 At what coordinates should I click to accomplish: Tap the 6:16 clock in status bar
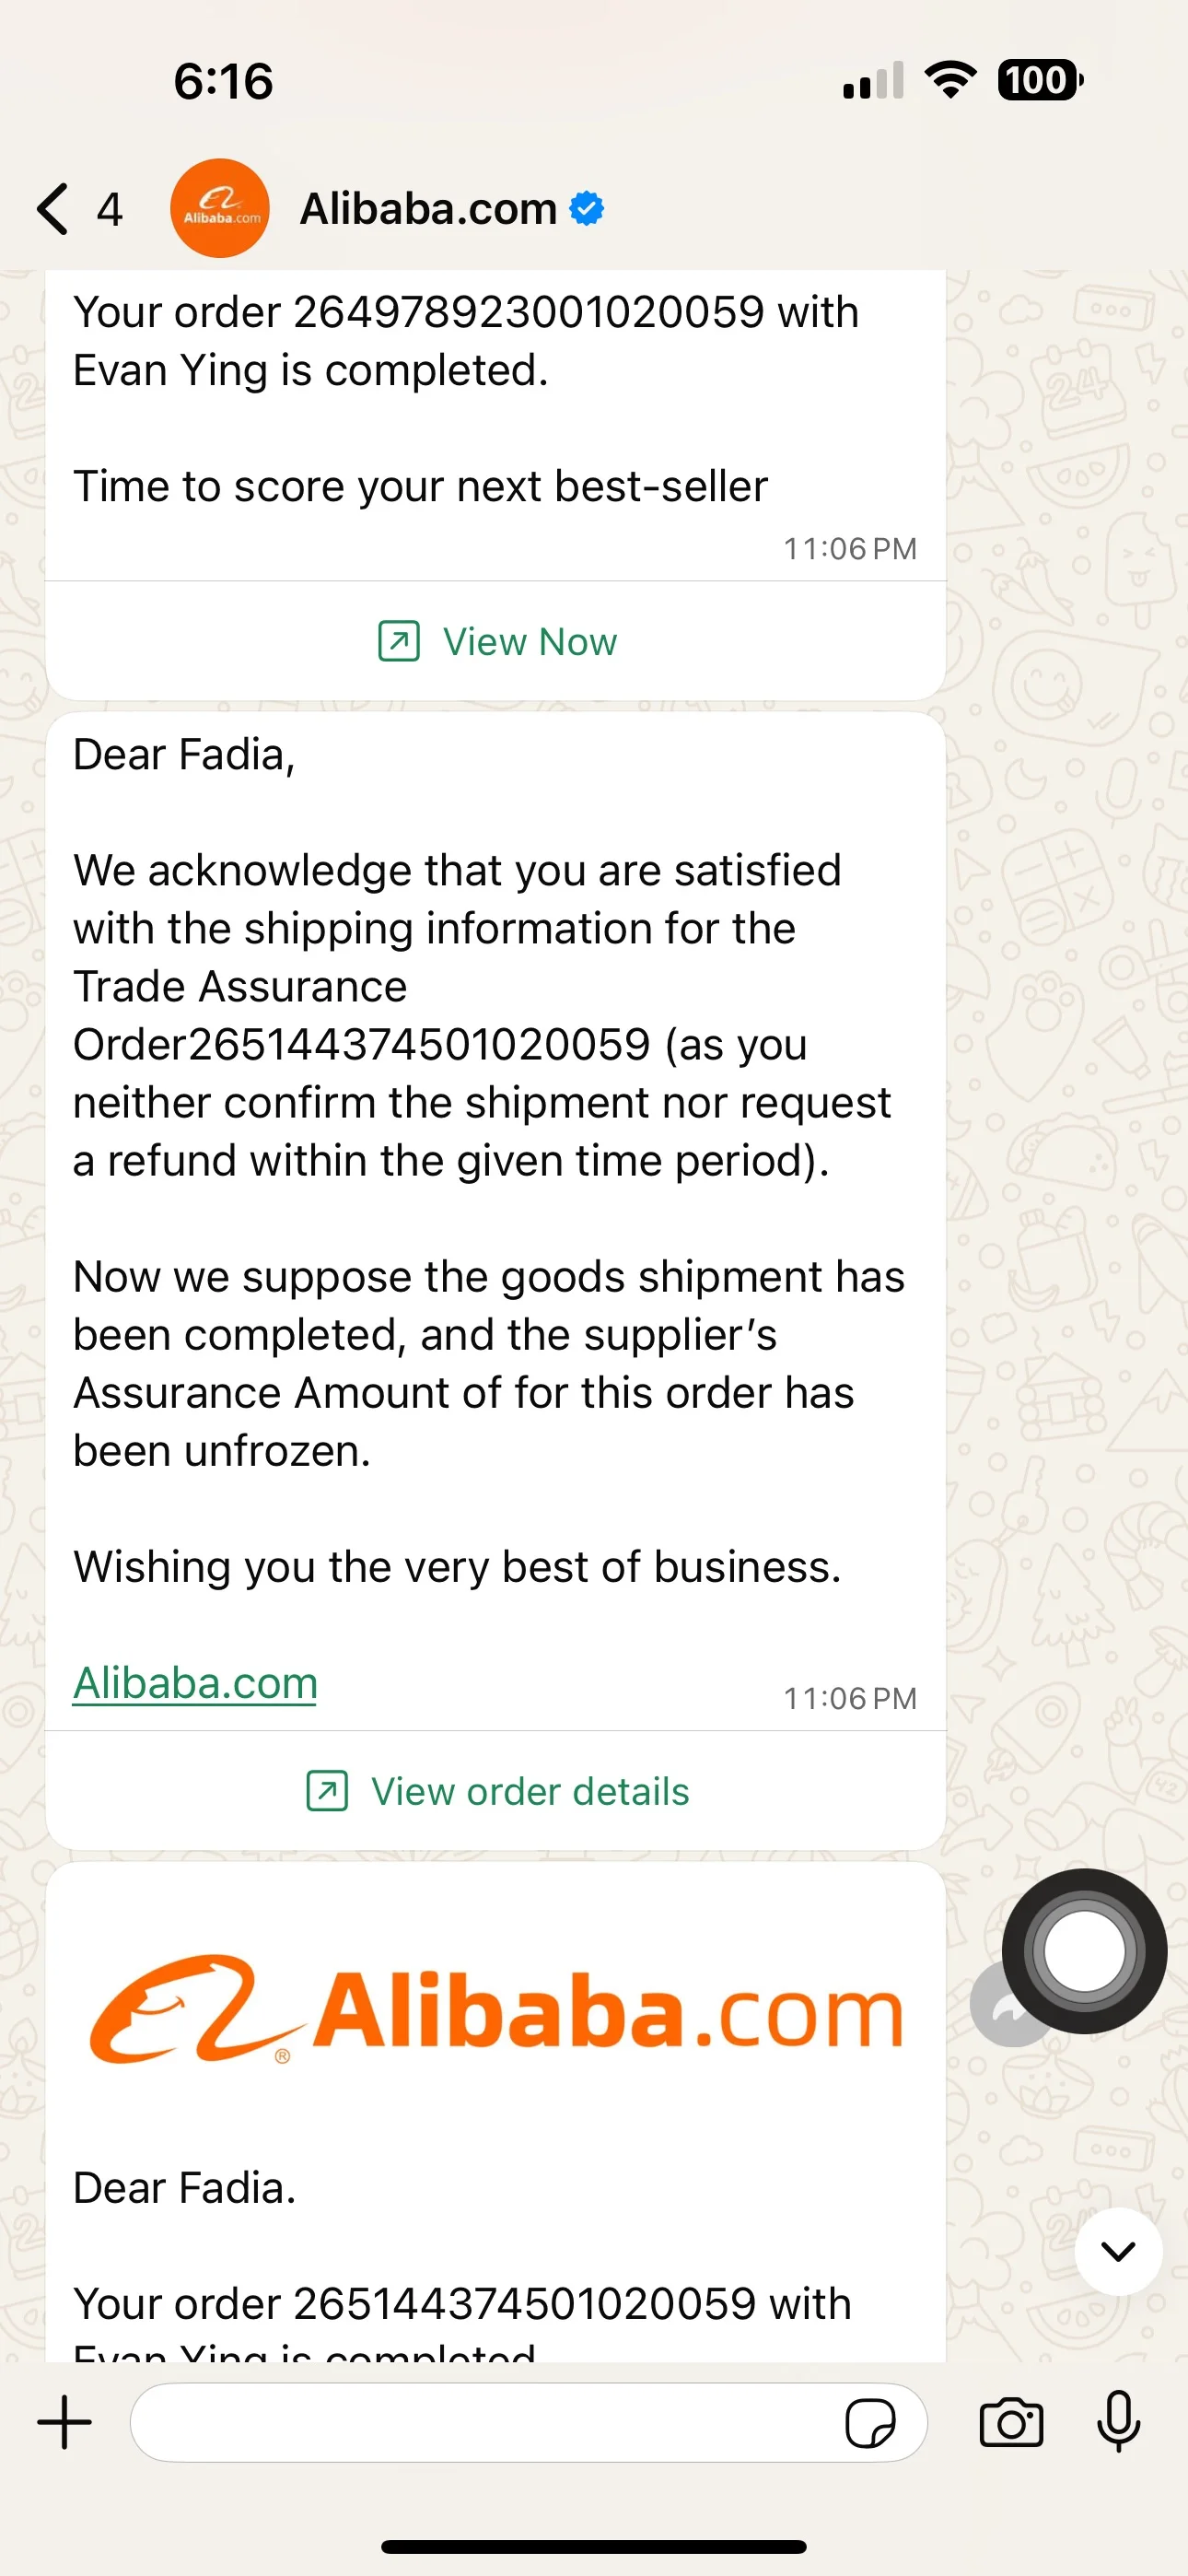(223, 81)
